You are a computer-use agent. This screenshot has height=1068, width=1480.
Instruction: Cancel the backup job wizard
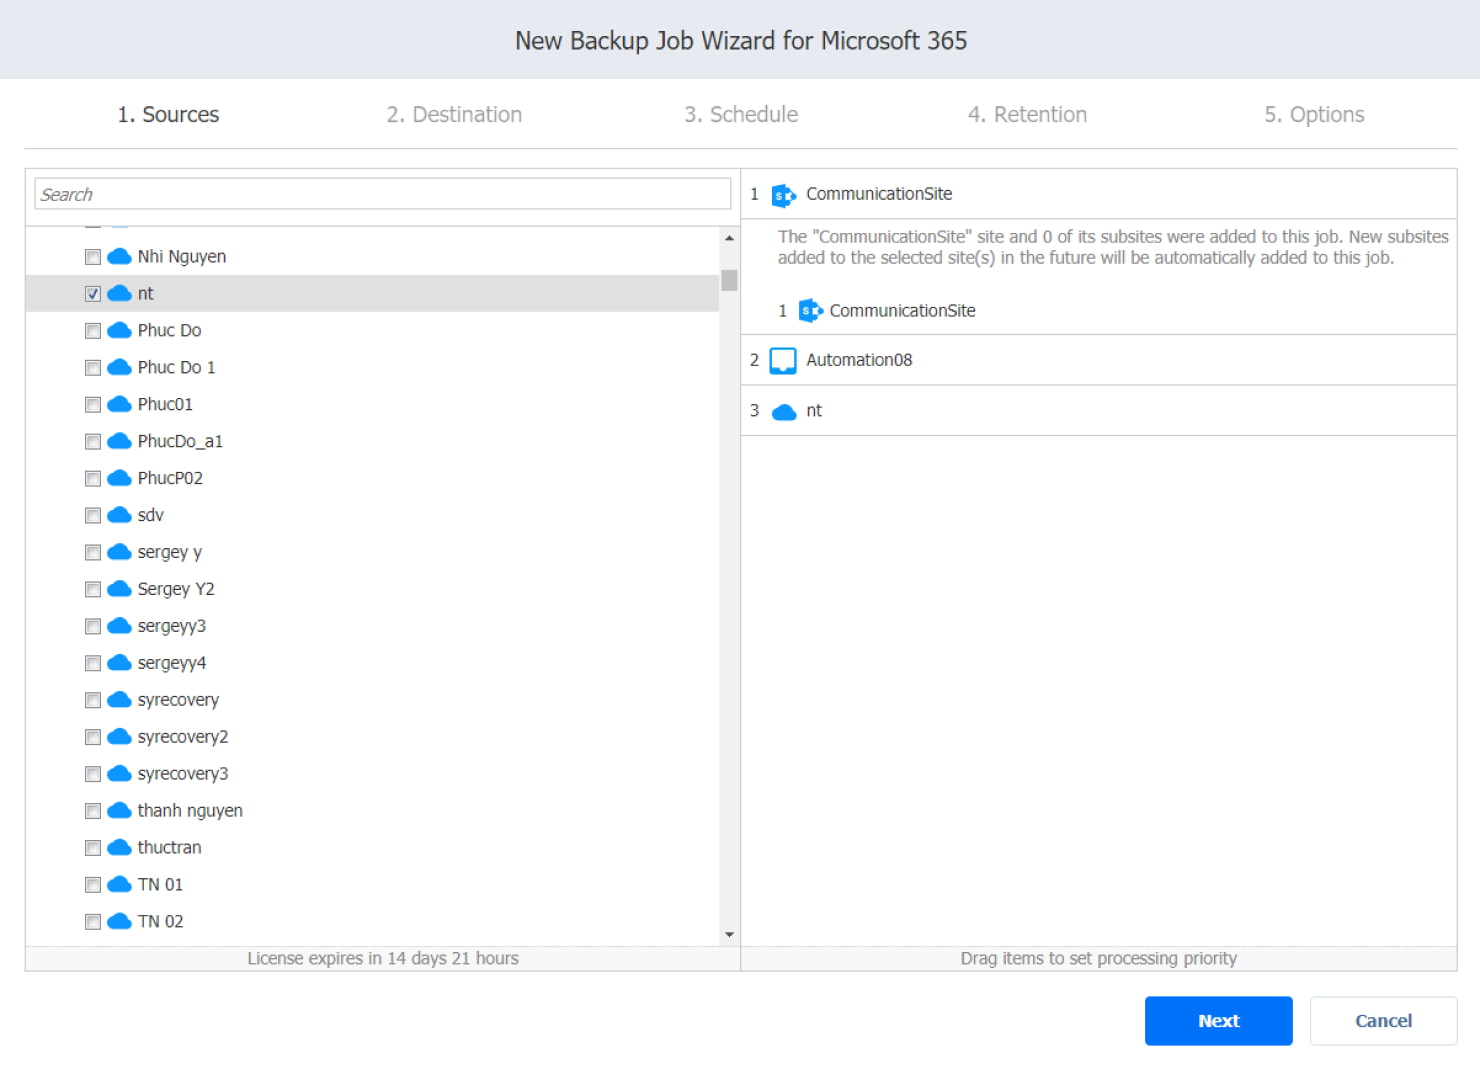tap(1383, 1021)
